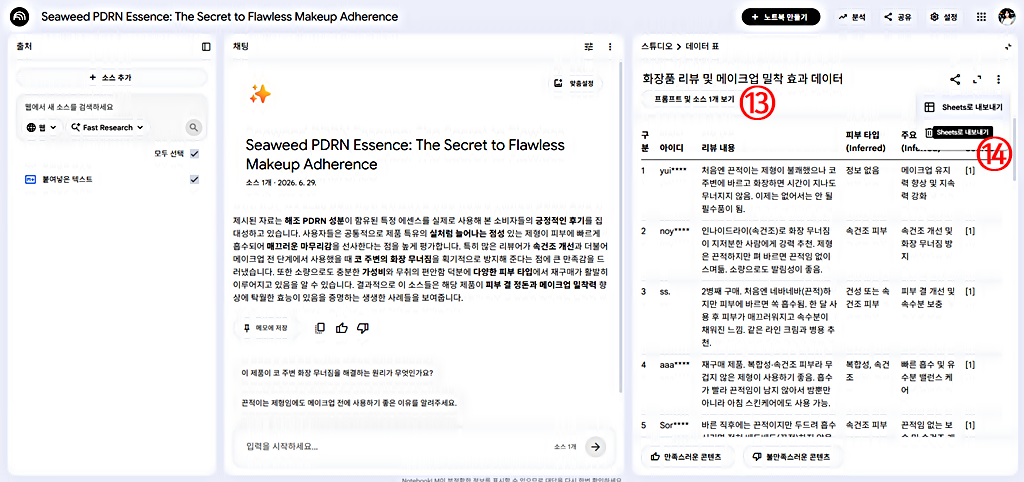This screenshot has width=1024, height=482.
Task: Open citation [1] in the aaa**** row
Action: pos(970,364)
